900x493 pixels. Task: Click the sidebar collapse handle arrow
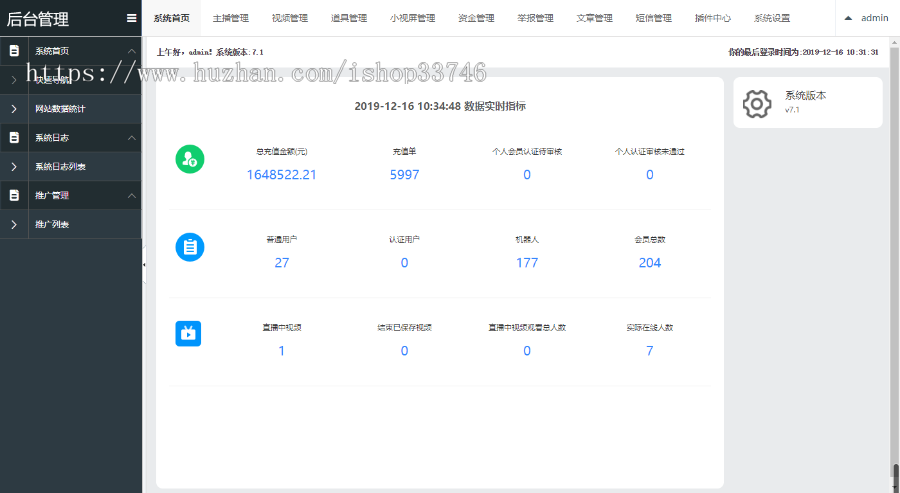[x=144, y=265]
